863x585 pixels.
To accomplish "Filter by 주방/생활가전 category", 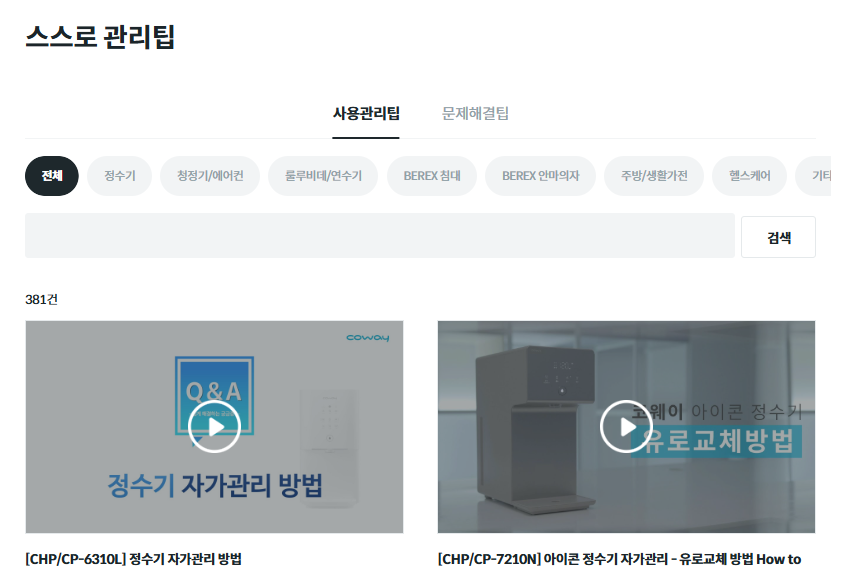I will point(654,176).
